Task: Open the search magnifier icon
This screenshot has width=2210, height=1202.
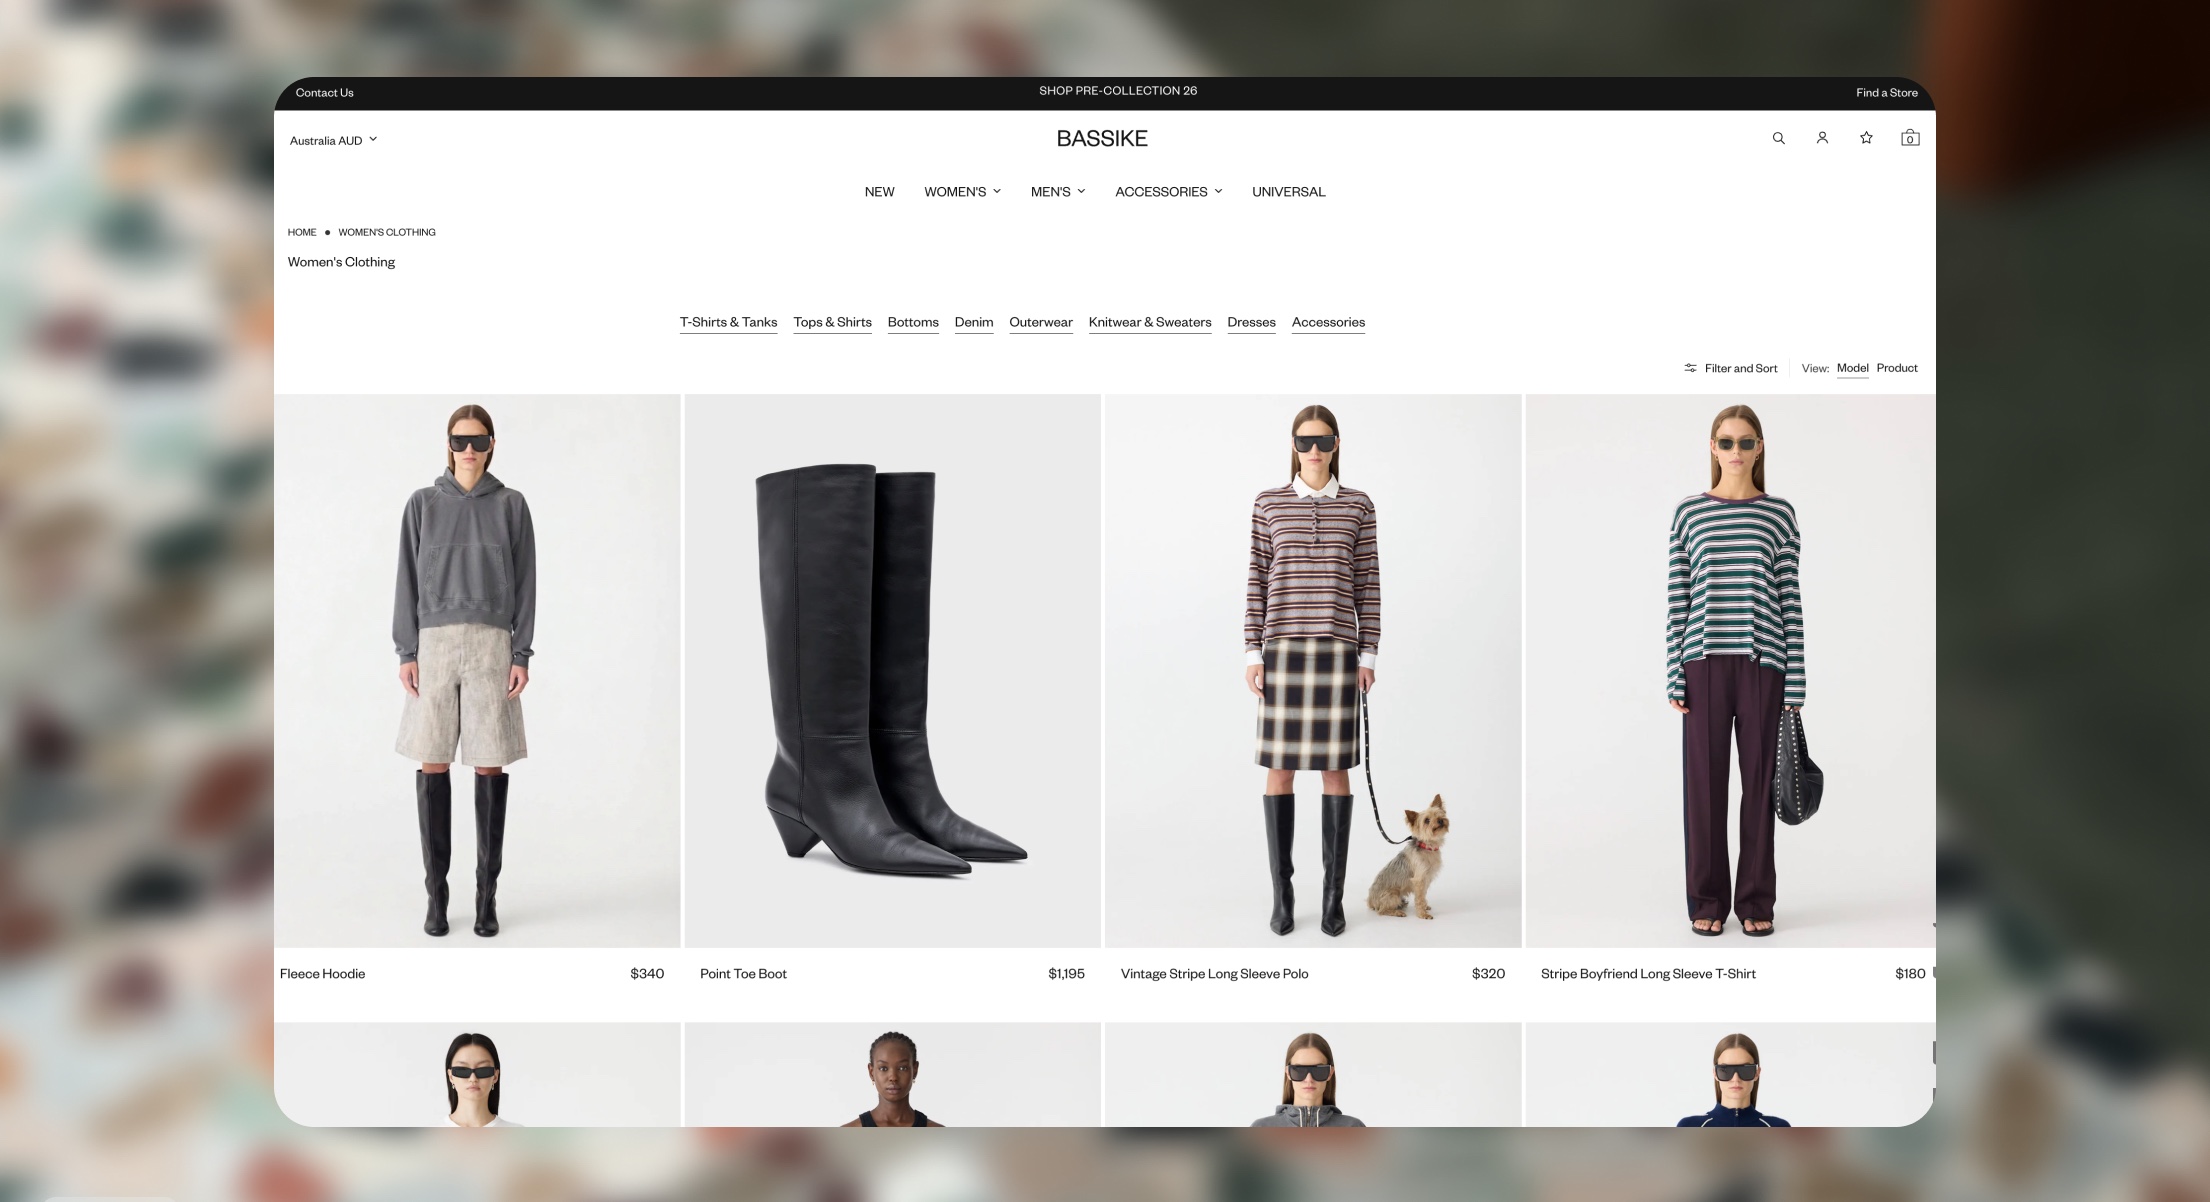Action: pos(1778,138)
